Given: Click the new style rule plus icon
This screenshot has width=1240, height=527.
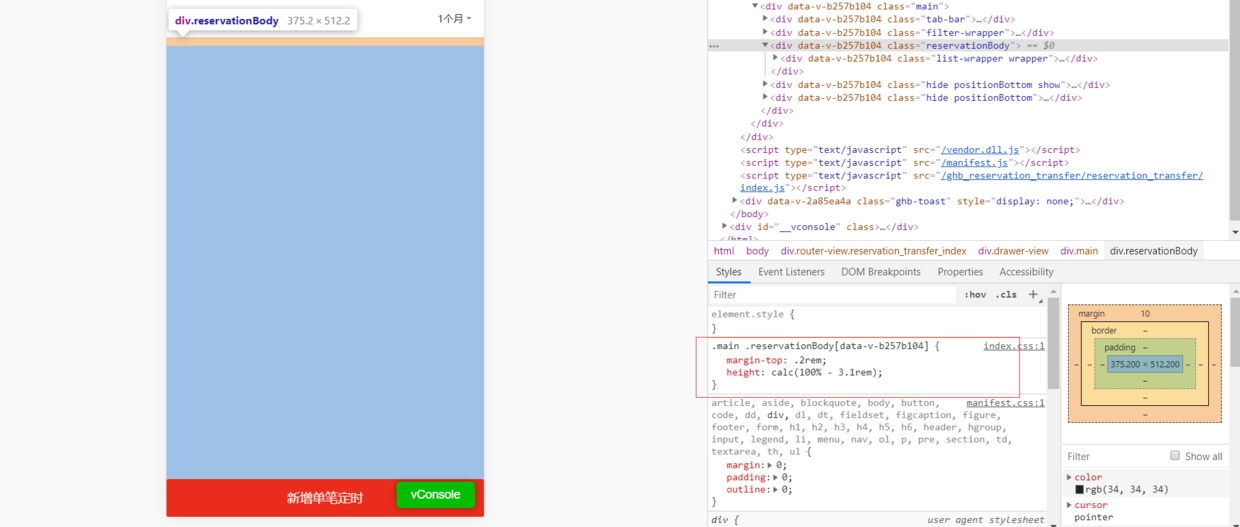Looking at the screenshot, I should pyautogui.click(x=1033, y=294).
